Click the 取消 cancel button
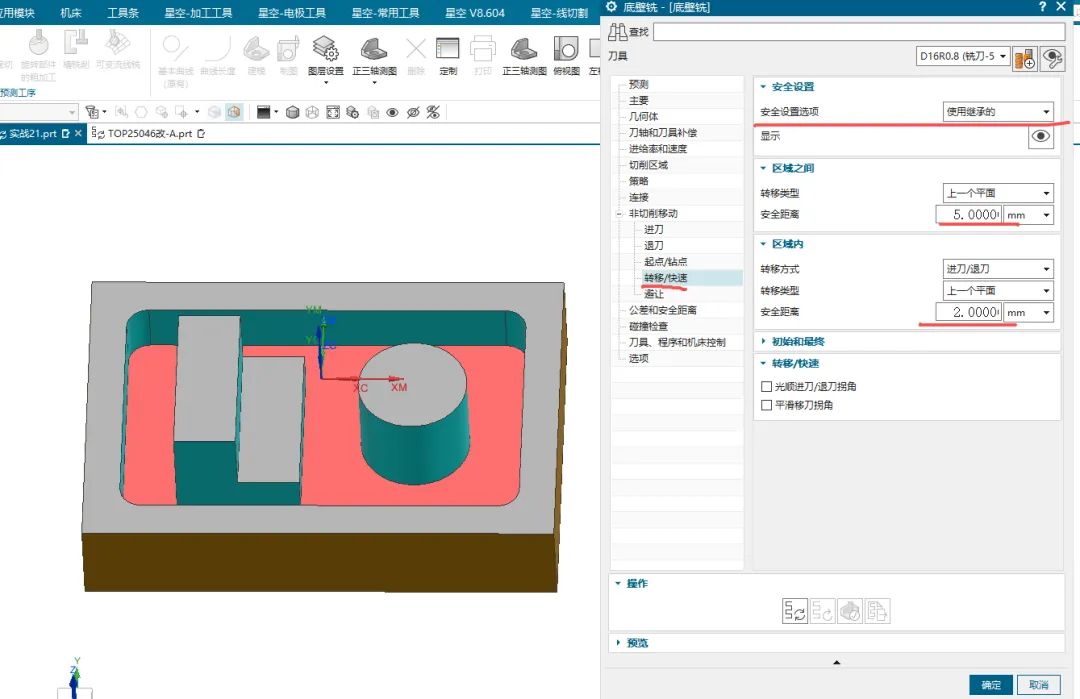The width and height of the screenshot is (1080, 699). [x=1039, y=685]
